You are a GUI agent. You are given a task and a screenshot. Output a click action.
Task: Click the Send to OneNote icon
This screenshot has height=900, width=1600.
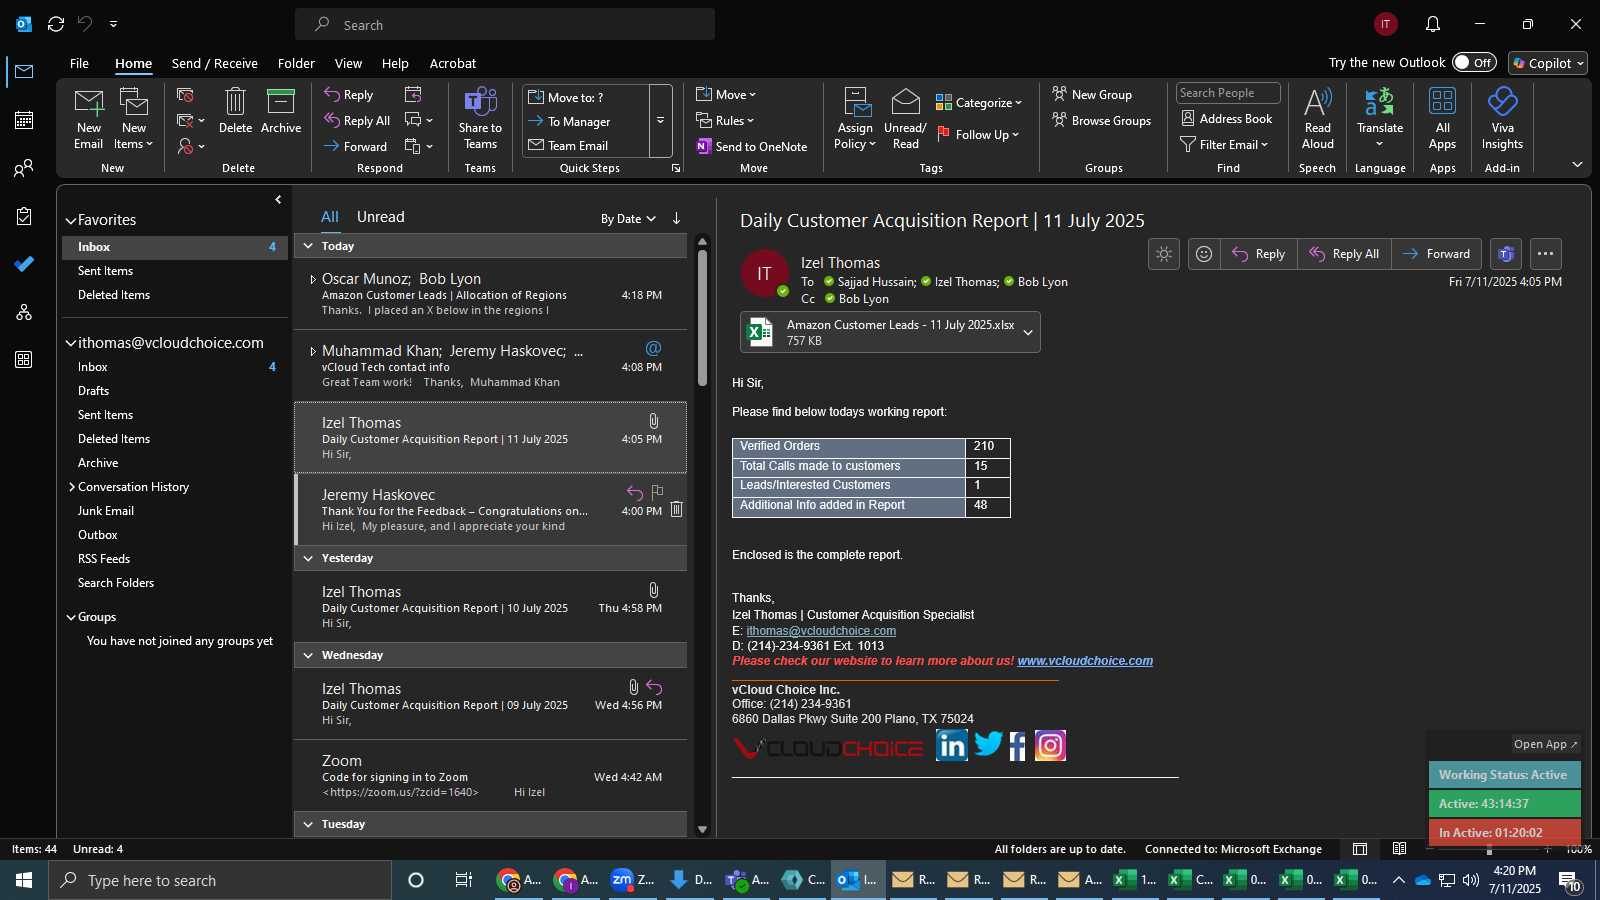pos(752,146)
